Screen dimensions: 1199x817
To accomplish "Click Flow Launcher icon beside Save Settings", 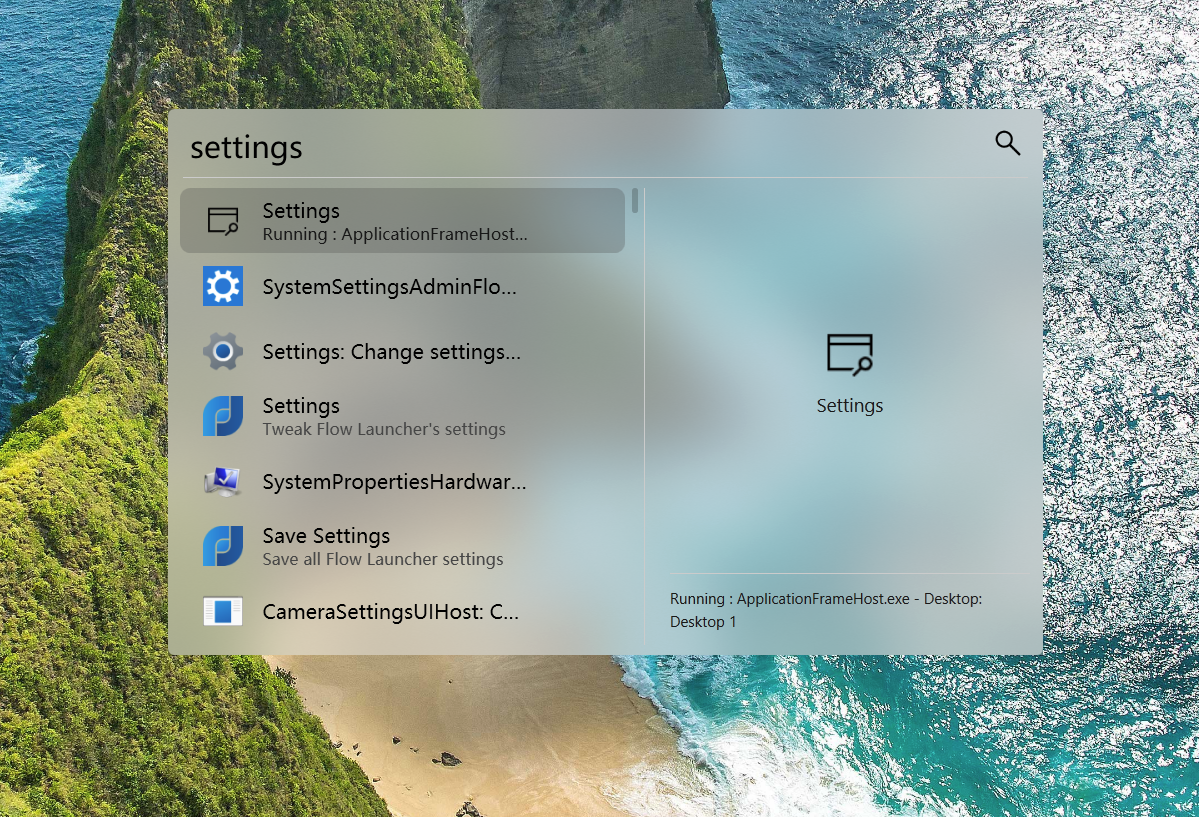I will [x=223, y=546].
